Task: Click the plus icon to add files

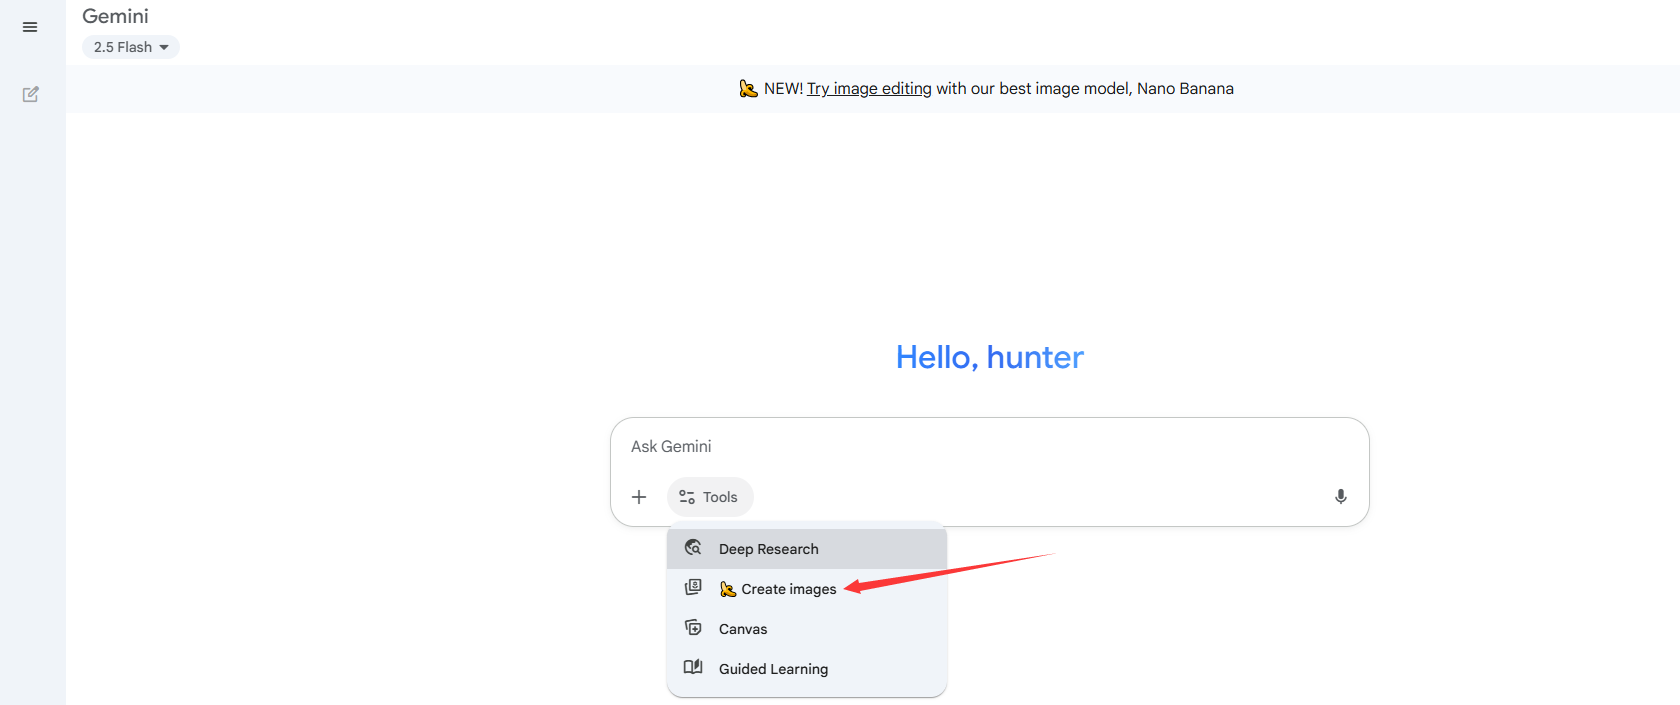Action: [639, 497]
